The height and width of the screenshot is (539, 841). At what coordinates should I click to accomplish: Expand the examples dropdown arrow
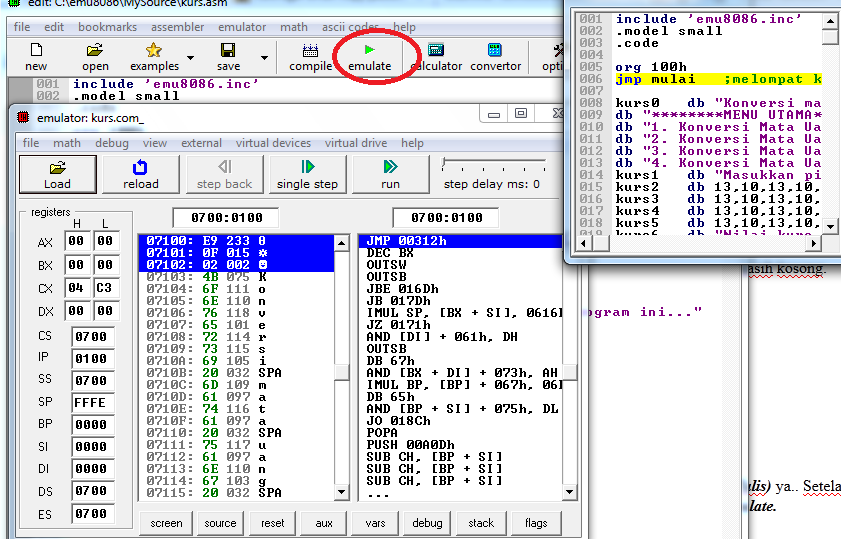tap(190, 57)
